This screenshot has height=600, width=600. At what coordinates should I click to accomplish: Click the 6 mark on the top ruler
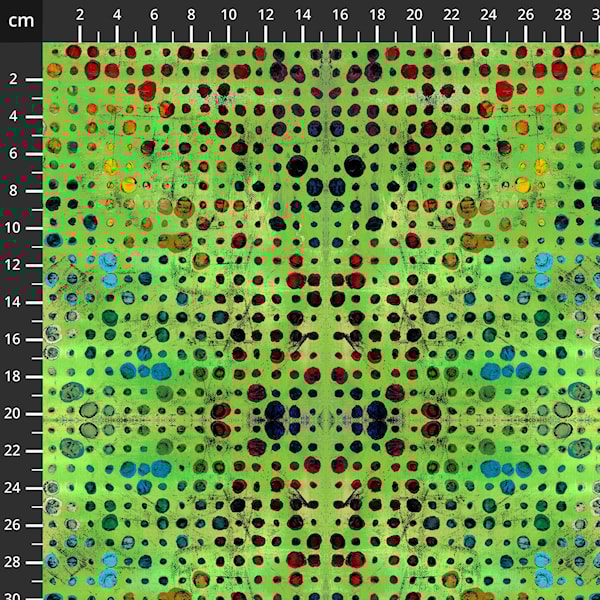click(154, 14)
